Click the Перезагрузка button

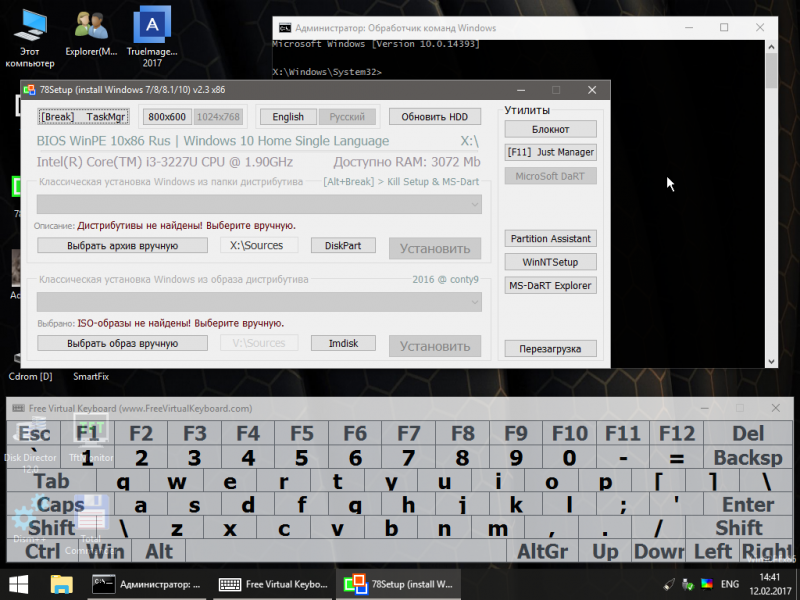(551, 348)
